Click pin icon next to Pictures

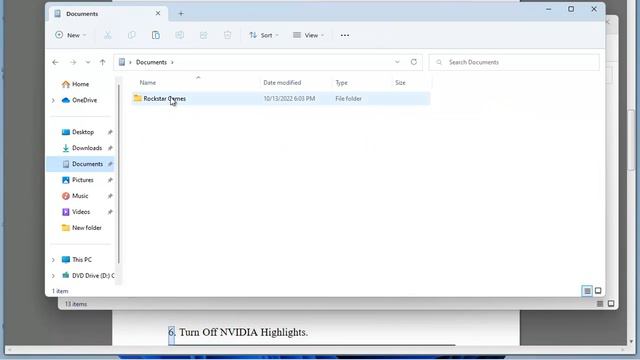110,180
